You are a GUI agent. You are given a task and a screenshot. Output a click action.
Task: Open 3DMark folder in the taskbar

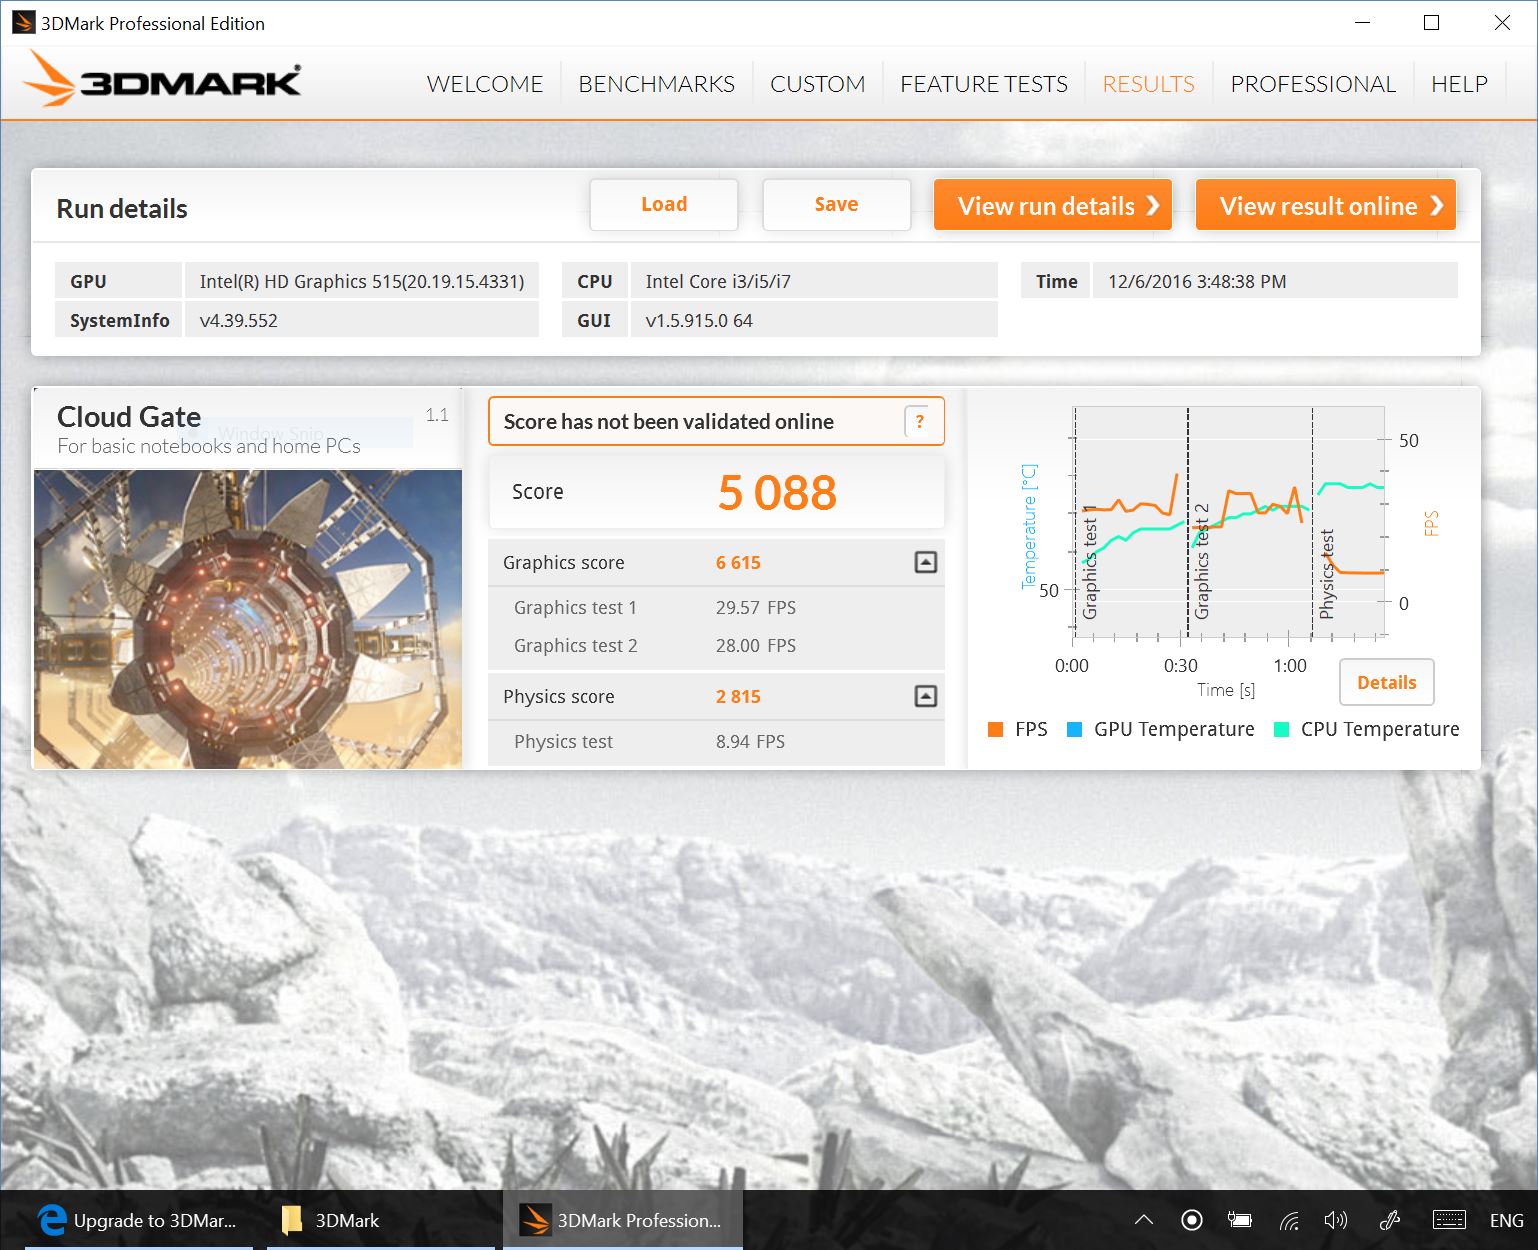point(332,1220)
